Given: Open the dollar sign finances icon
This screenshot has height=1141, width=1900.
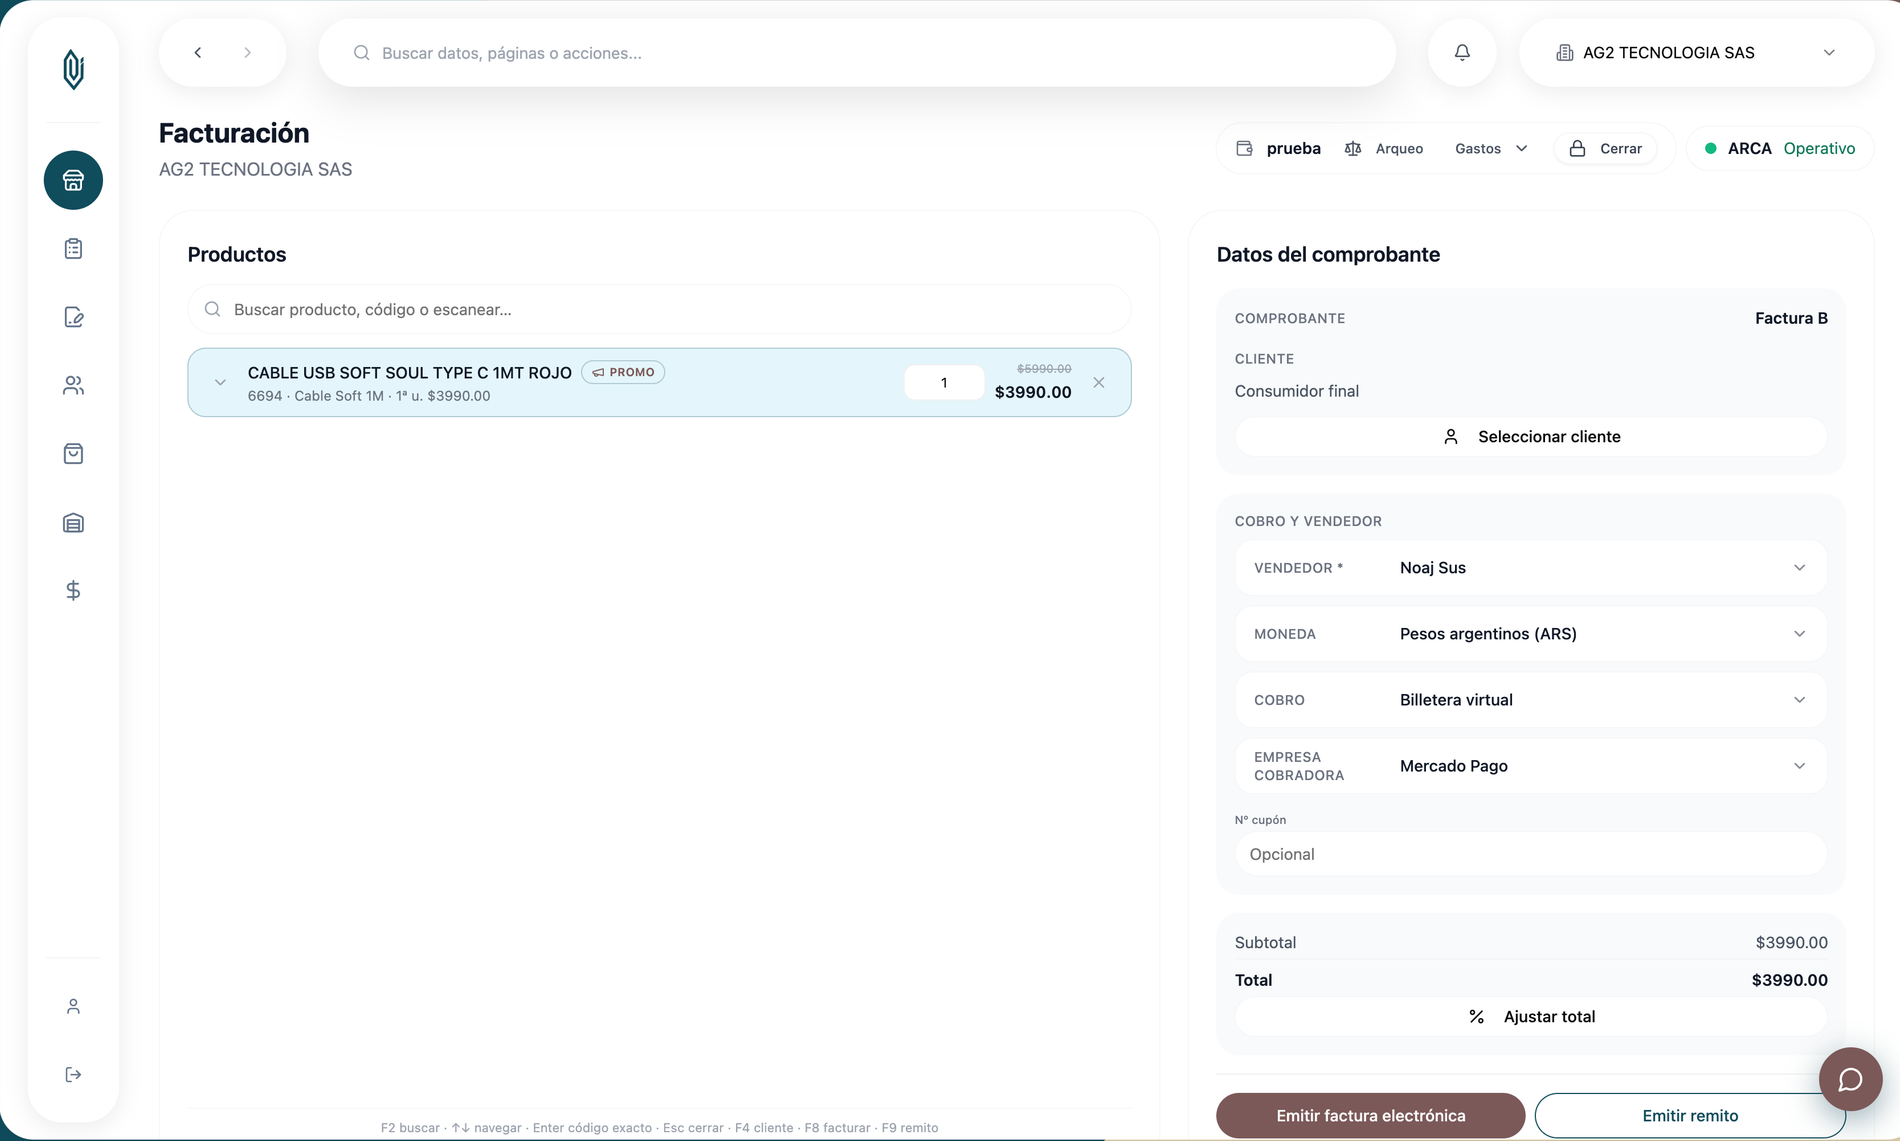Looking at the screenshot, I should point(73,591).
